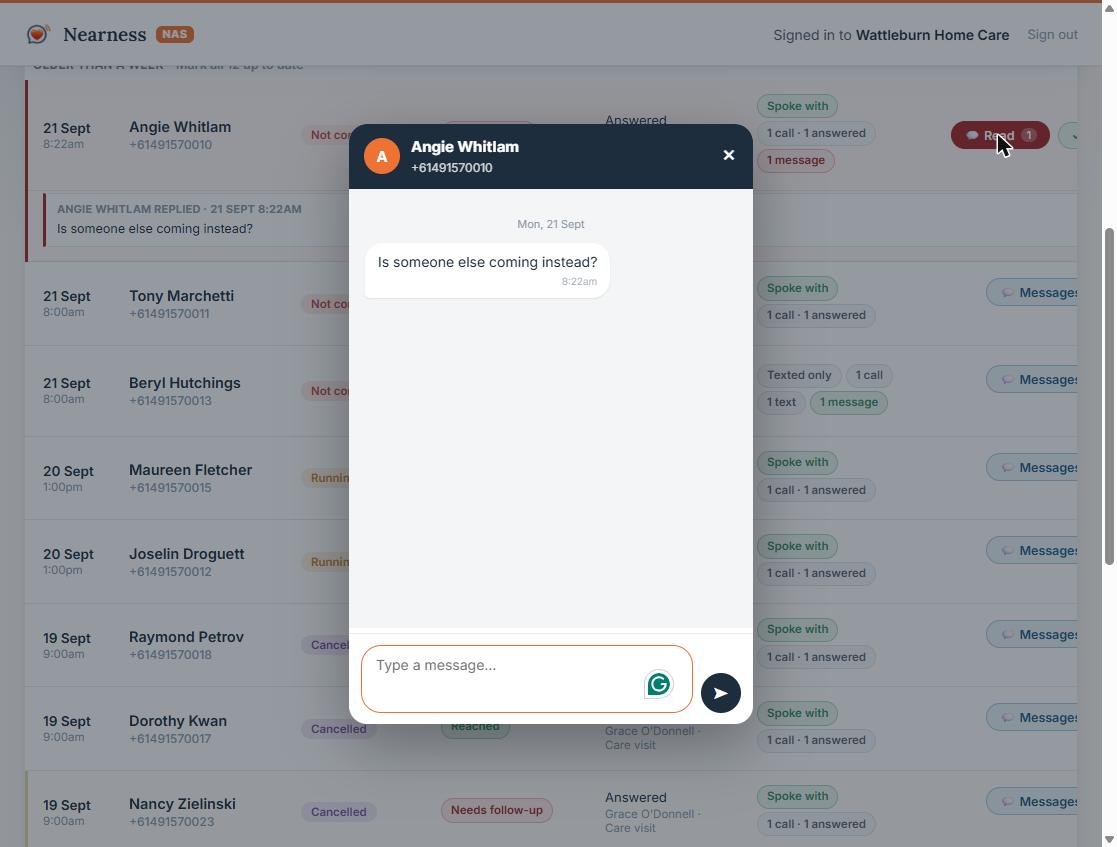
Task: Select phone number +61491570010 in the chat header
Action: point(452,168)
